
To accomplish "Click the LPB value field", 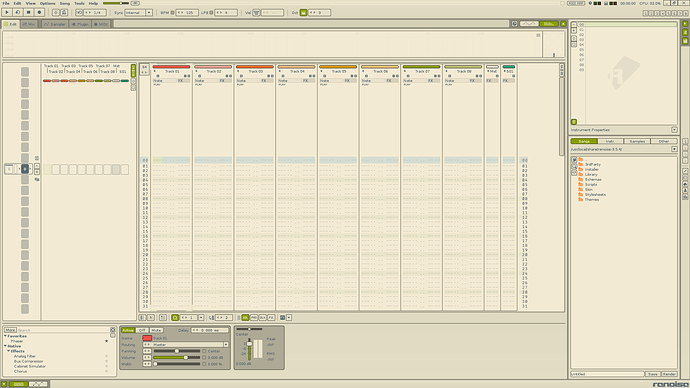I will (x=226, y=13).
